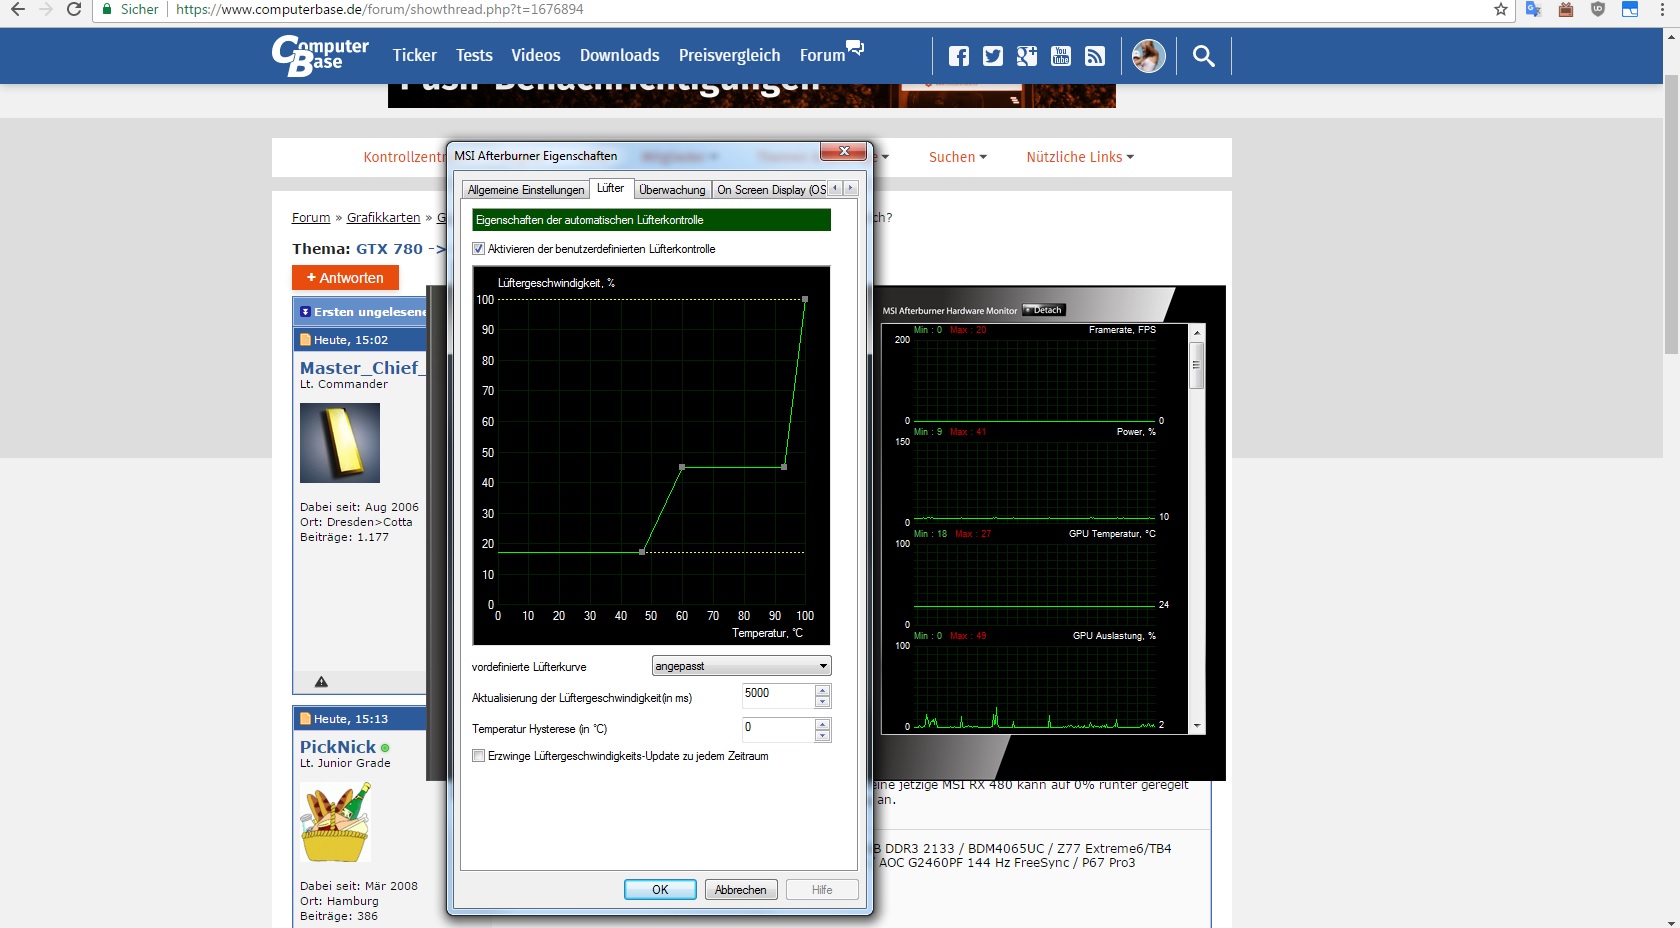The width and height of the screenshot is (1680, 928).
Task: Open the On Screen Display tab
Action: [771, 190]
